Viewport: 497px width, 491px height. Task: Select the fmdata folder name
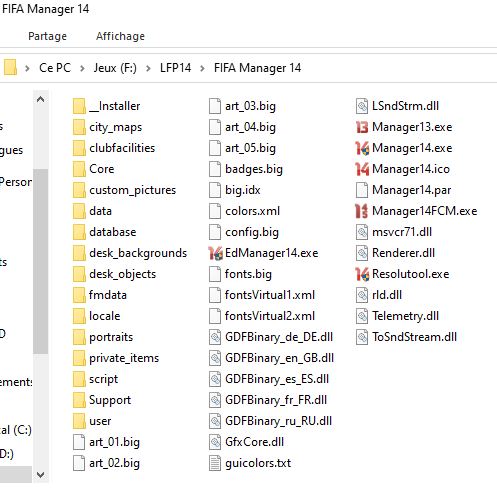pos(108,295)
